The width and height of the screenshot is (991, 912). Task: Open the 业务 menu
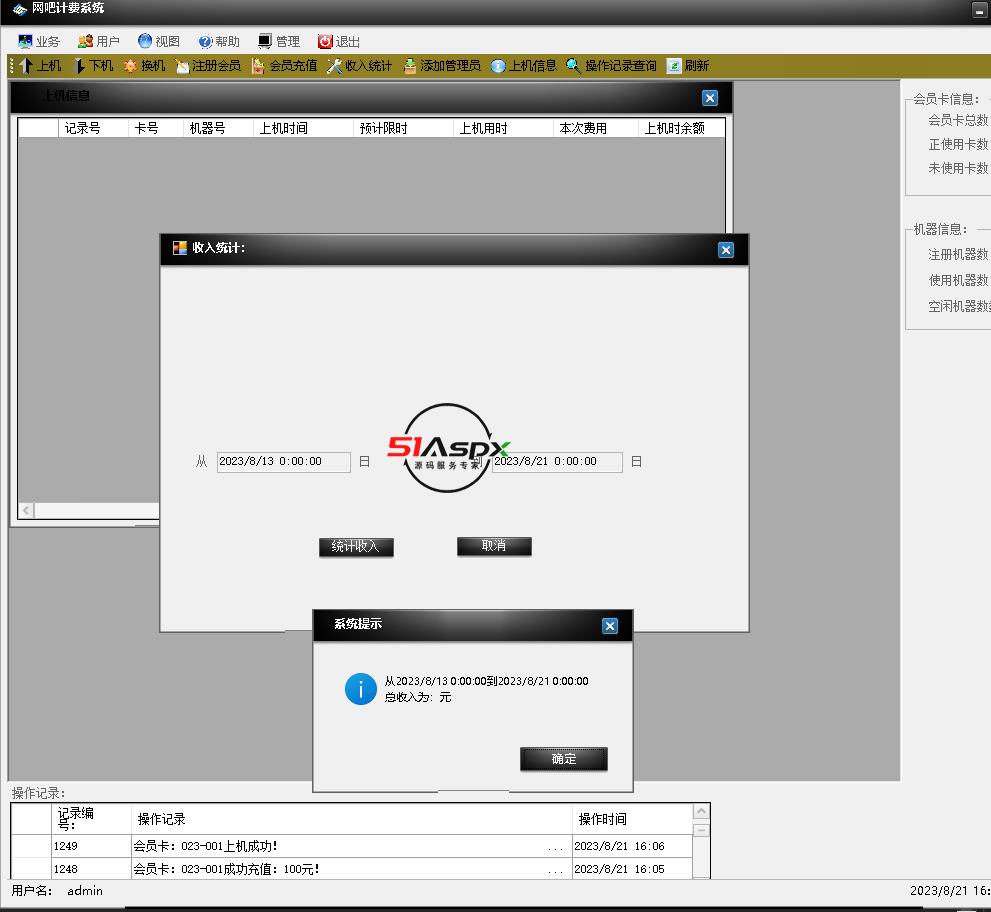click(39, 42)
